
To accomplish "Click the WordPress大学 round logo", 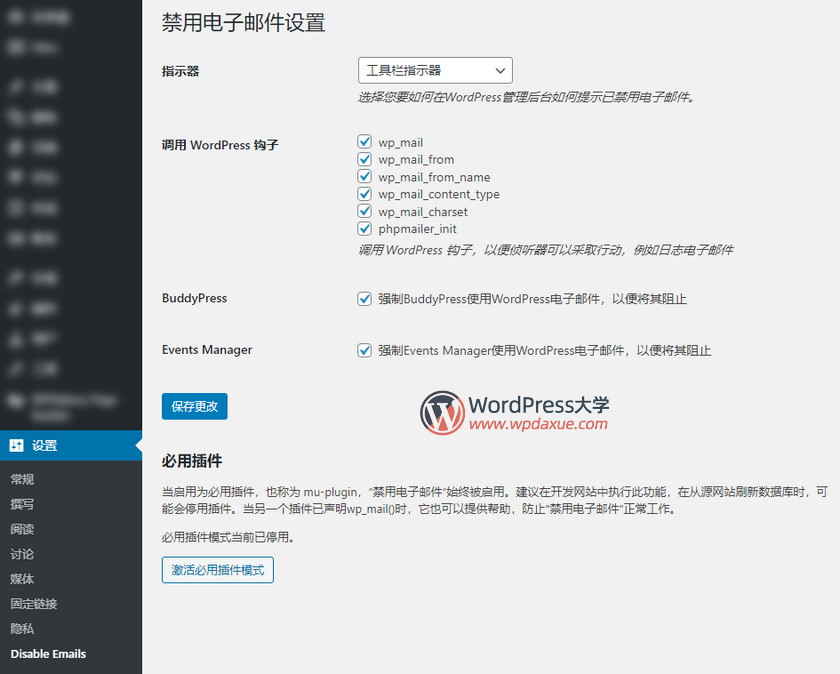I will tap(442, 413).
